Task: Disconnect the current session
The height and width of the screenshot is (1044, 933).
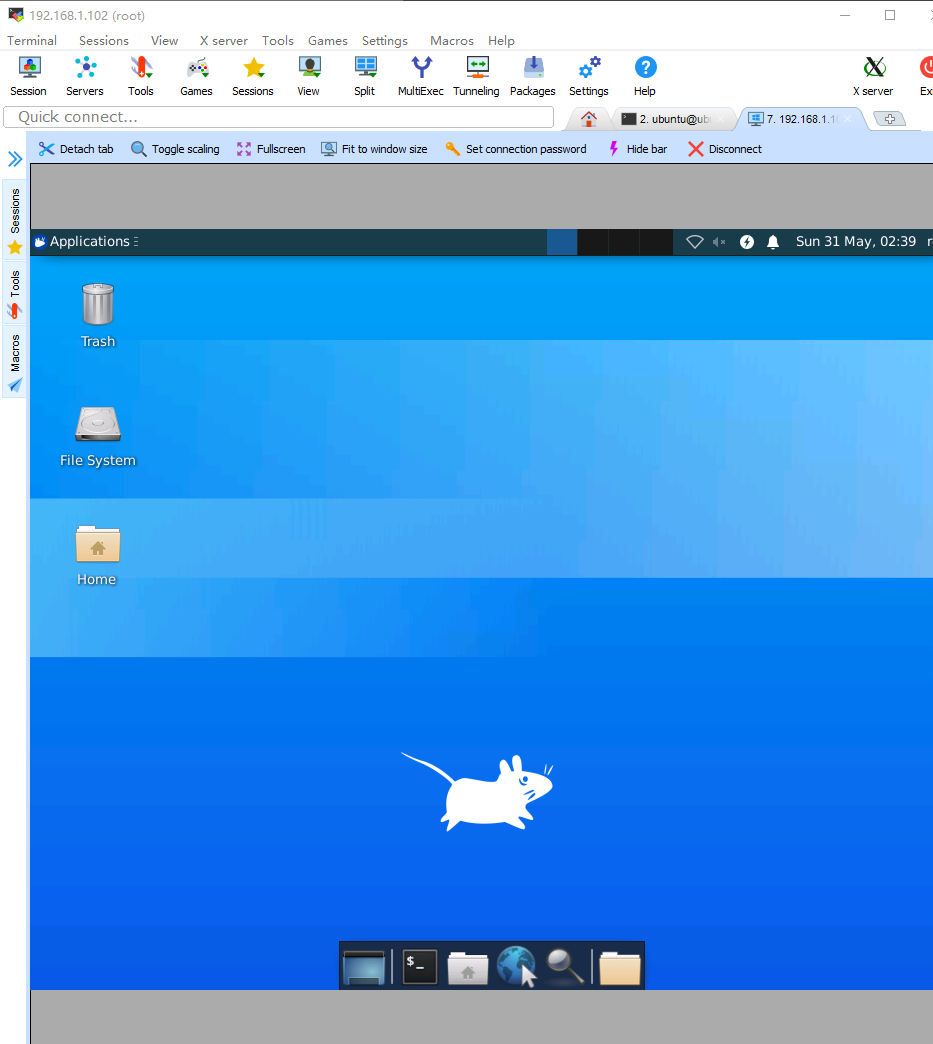Action: [x=724, y=148]
